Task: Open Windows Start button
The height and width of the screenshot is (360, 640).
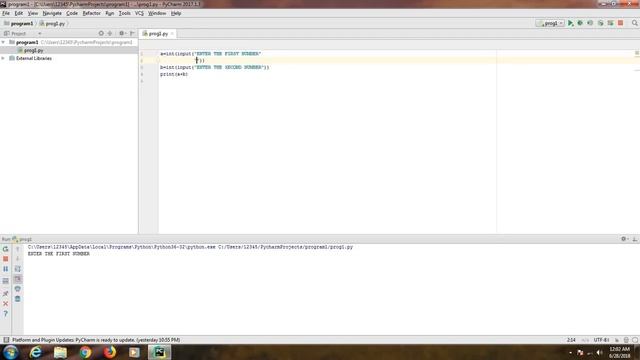Action: coord(11,352)
